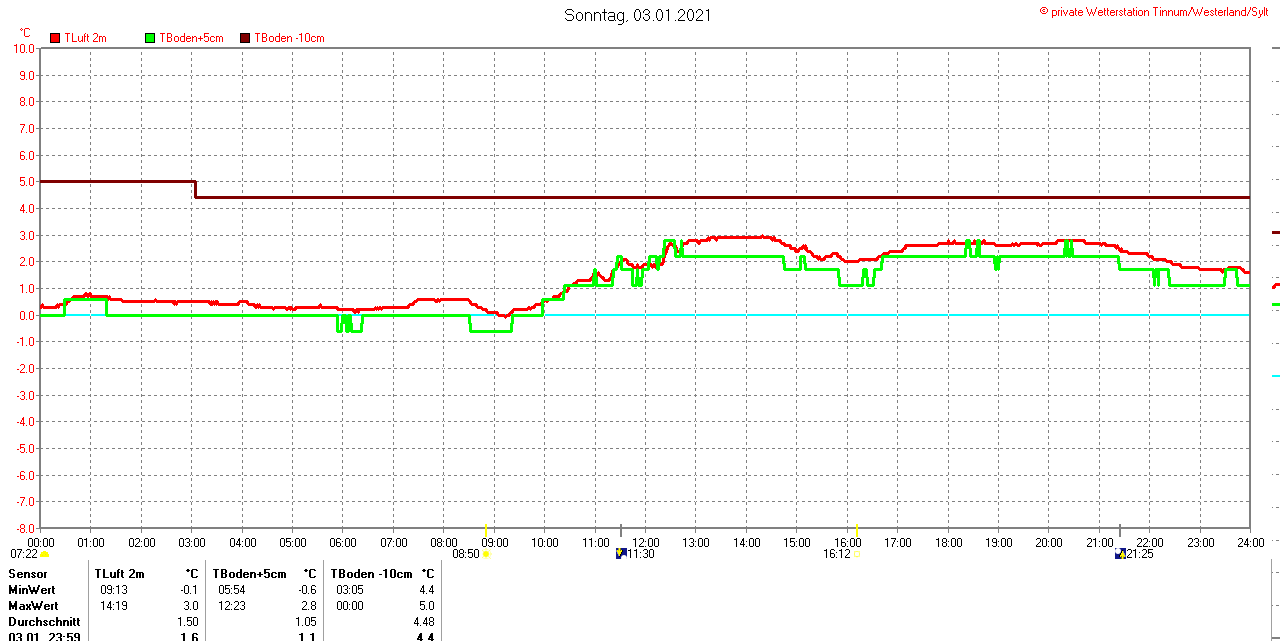Viewport: 1280px width, 641px height.
Task: Click the sunrise sun icon at 08:50
Action: (487, 554)
